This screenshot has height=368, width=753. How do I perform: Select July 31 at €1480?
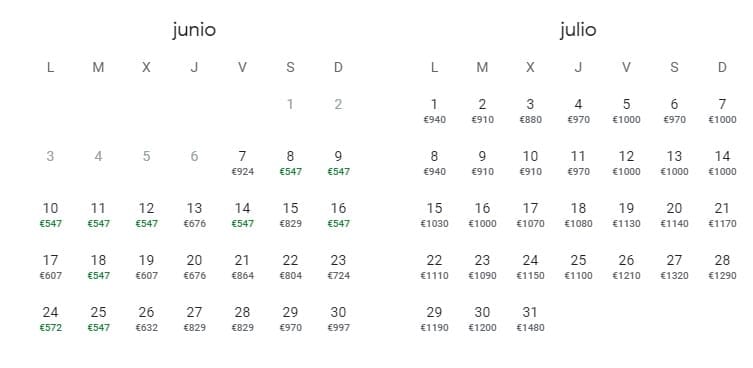530,319
